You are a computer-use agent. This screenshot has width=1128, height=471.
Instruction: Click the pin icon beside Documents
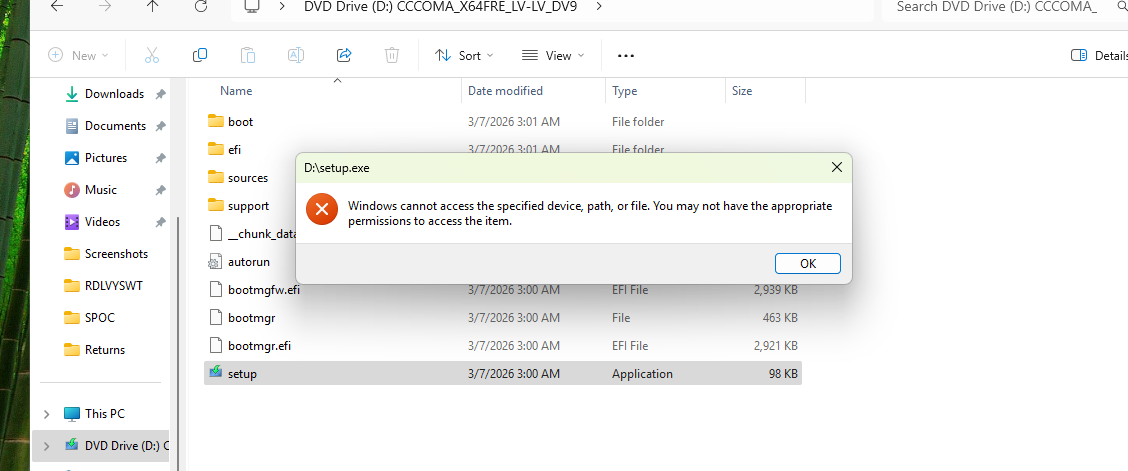pyautogui.click(x=160, y=126)
